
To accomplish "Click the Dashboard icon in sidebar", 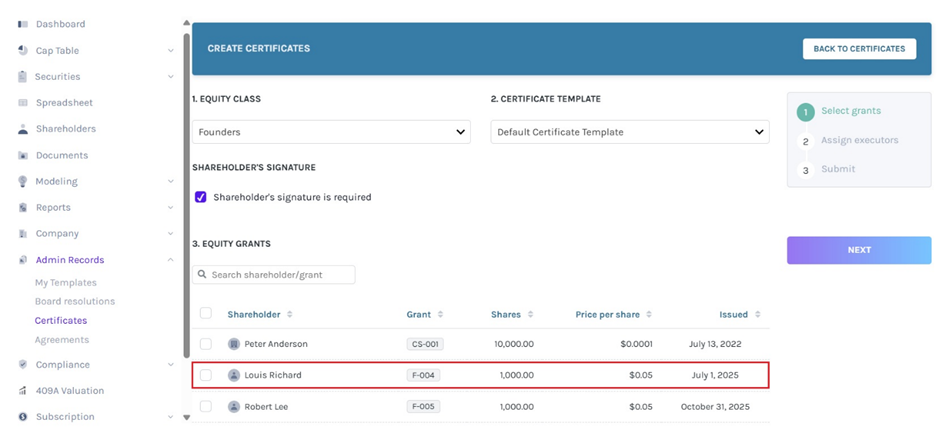I will tap(22, 24).
